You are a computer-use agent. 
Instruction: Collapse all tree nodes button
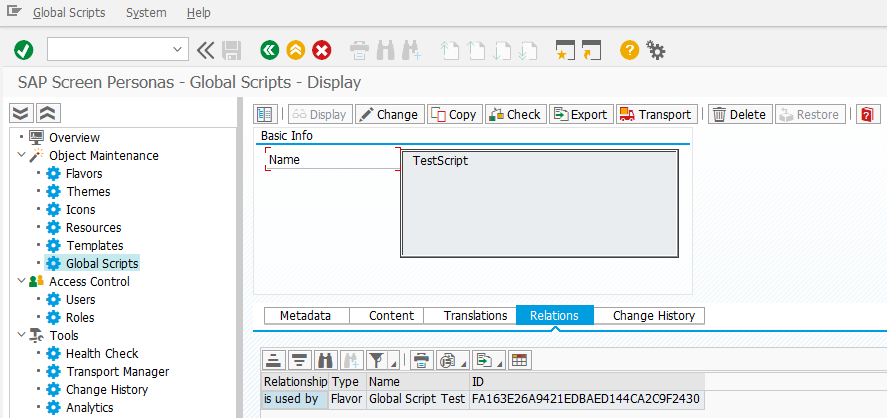coord(49,113)
